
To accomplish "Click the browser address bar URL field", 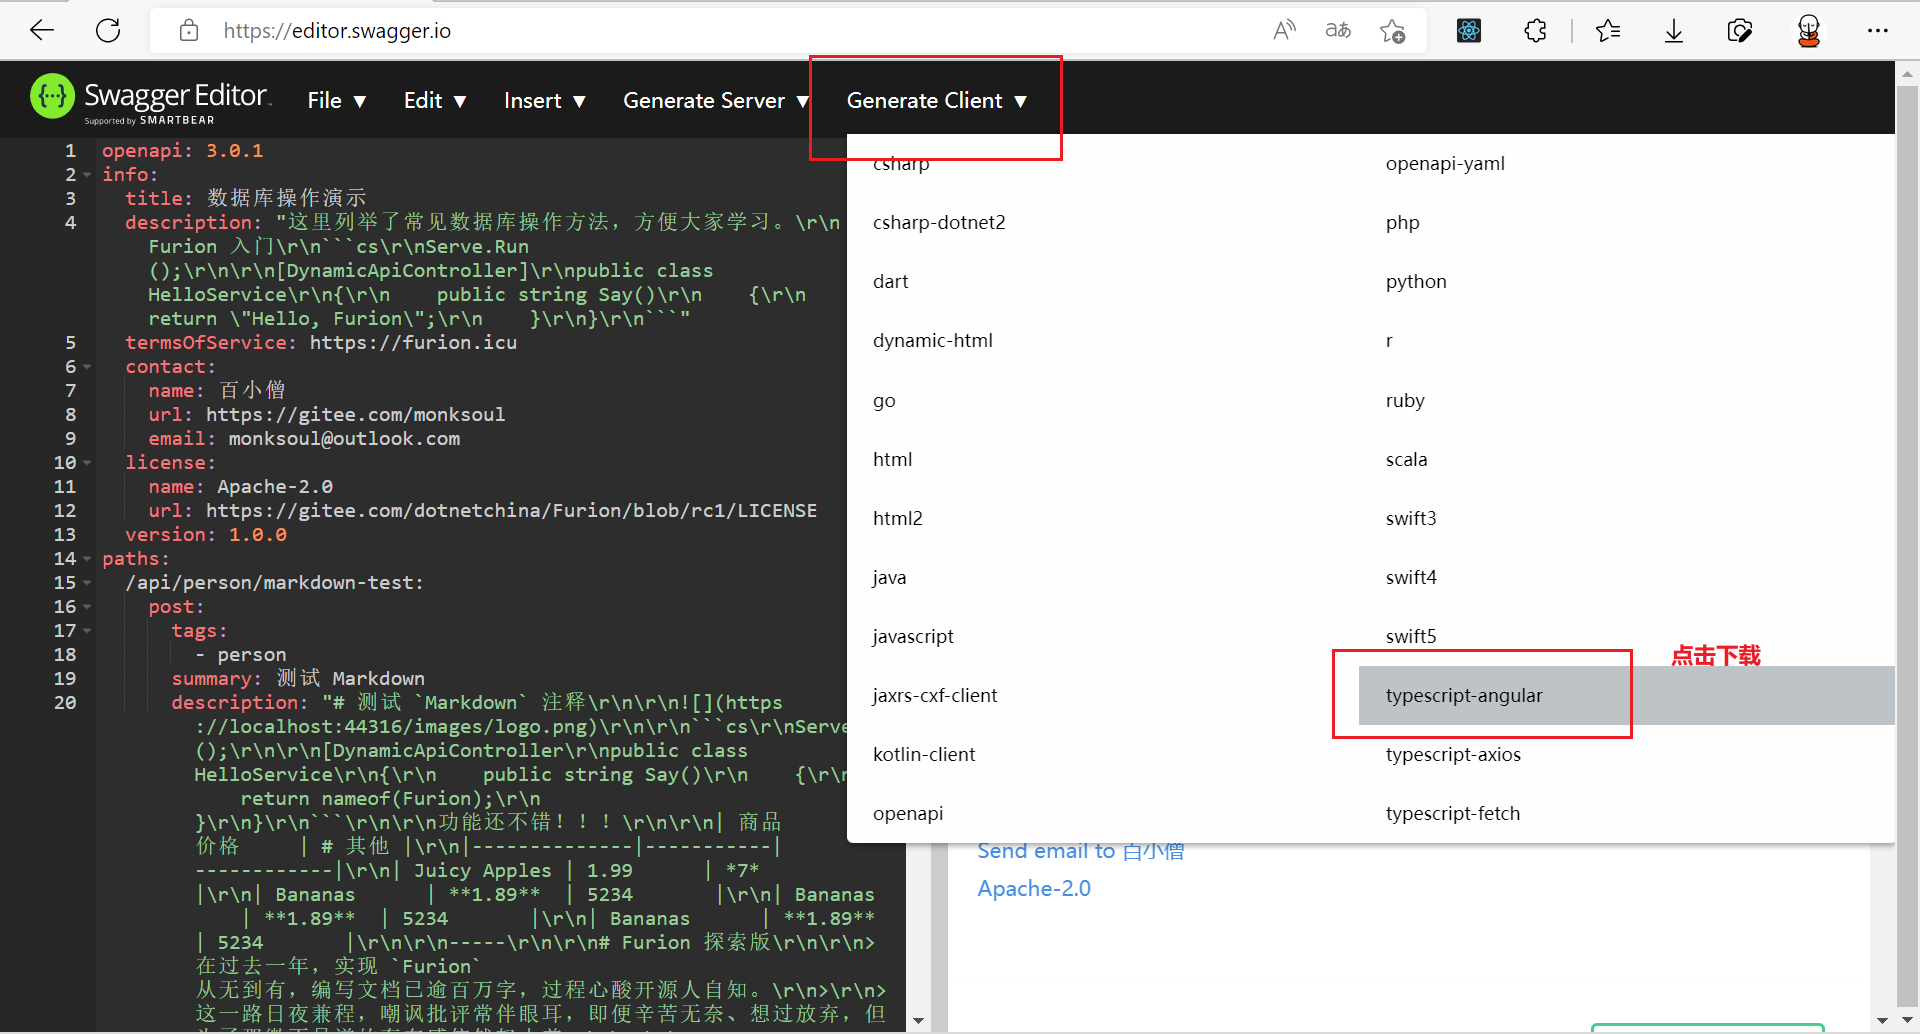I will tap(700, 31).
